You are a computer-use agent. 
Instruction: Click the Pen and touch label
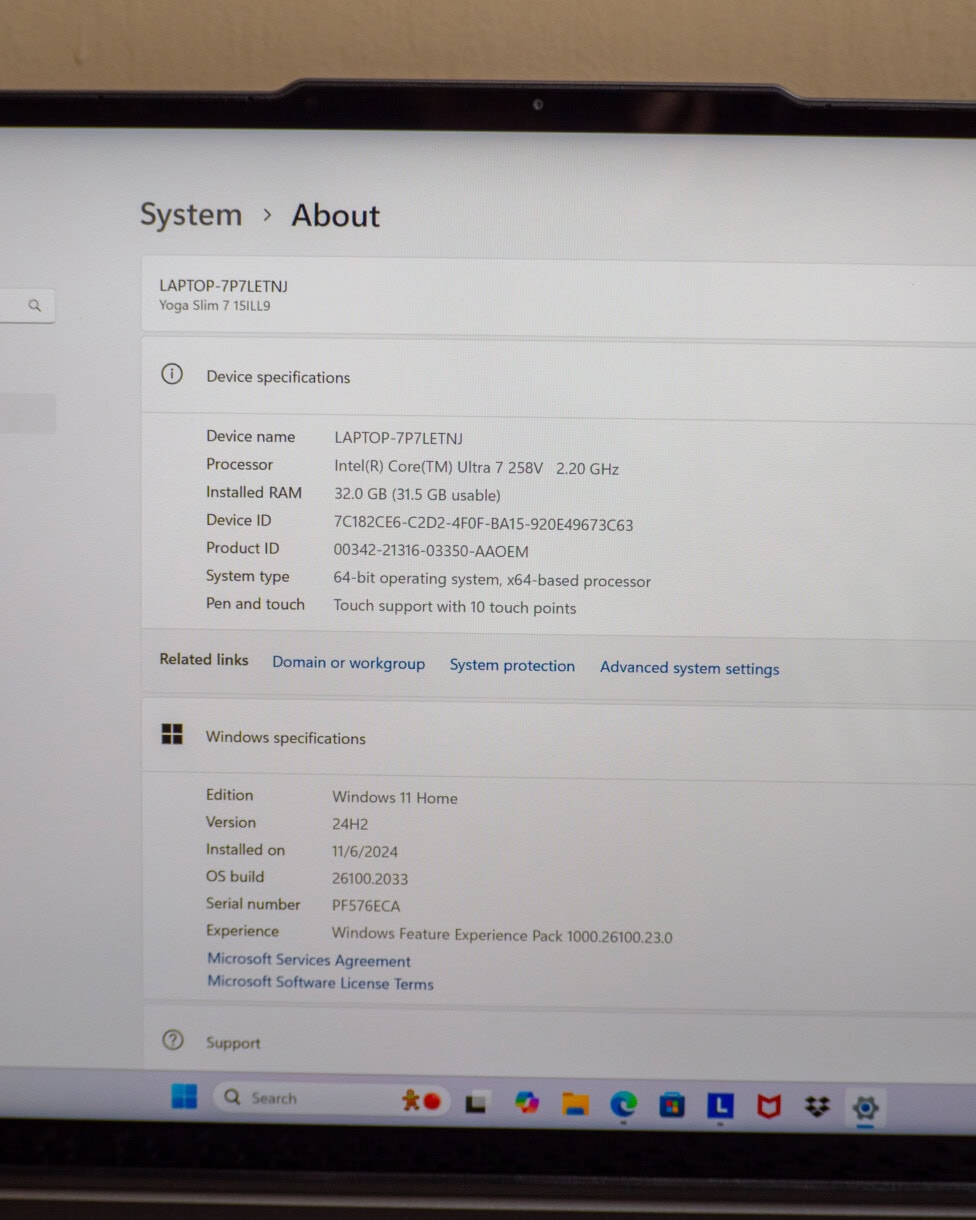(255, 604)
